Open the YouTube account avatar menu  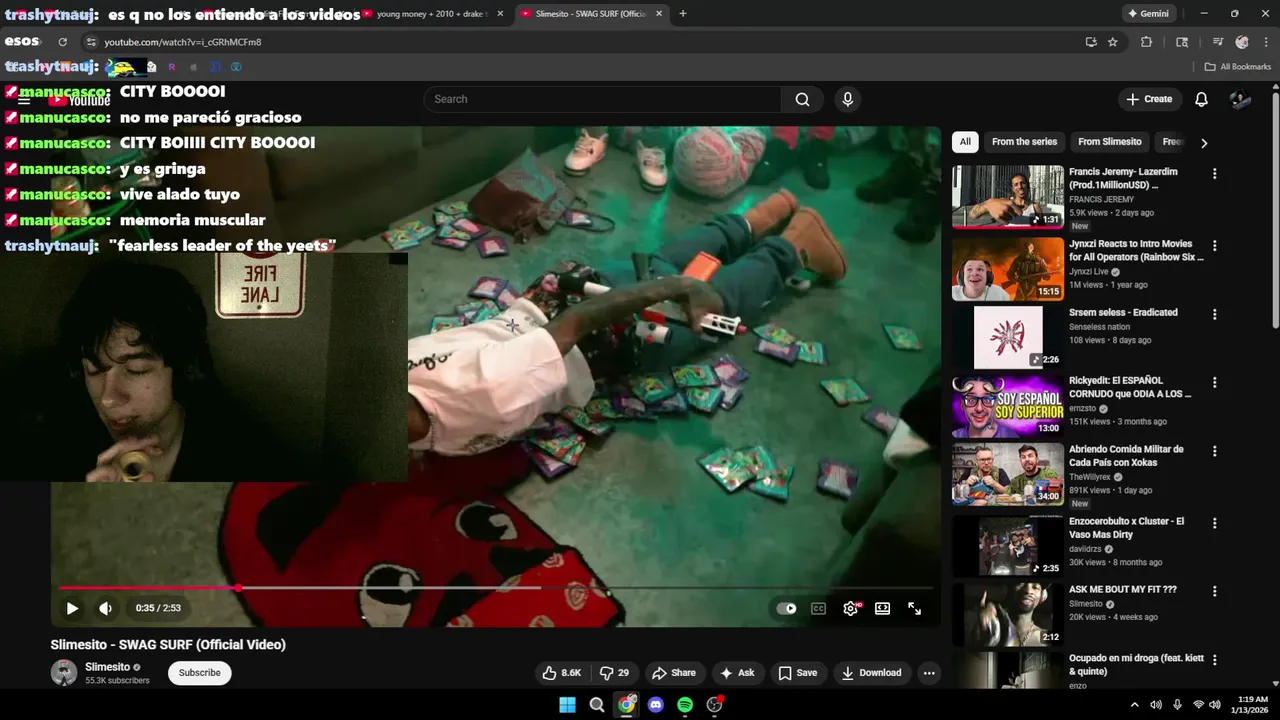(1240, 99)
